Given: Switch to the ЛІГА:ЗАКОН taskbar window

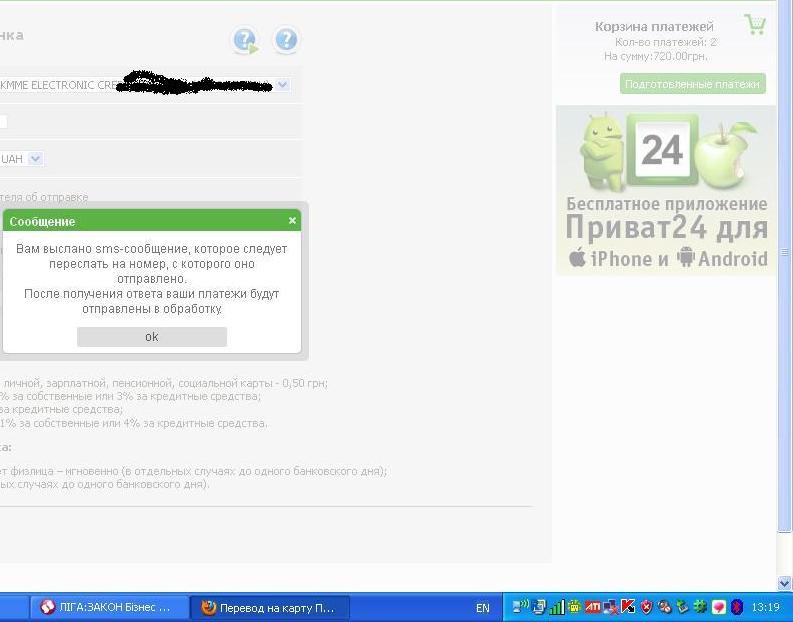Looking at the screenshot, I should pyautogui.click(x=109, y=607).
